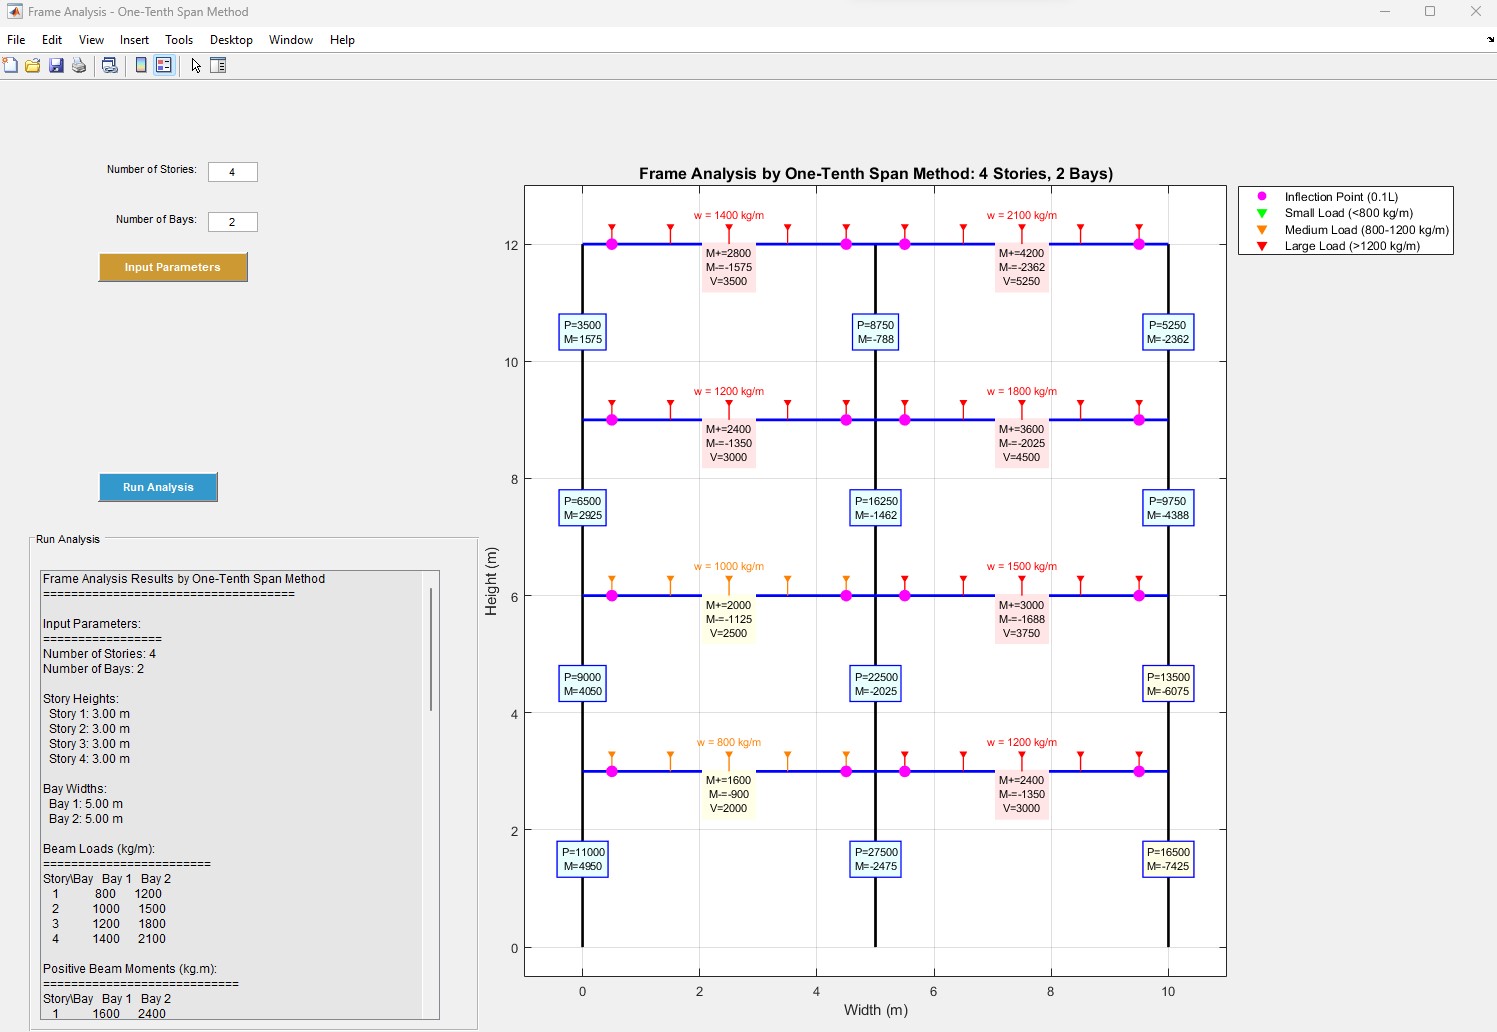Expand the Insert menu

[134, 40]
